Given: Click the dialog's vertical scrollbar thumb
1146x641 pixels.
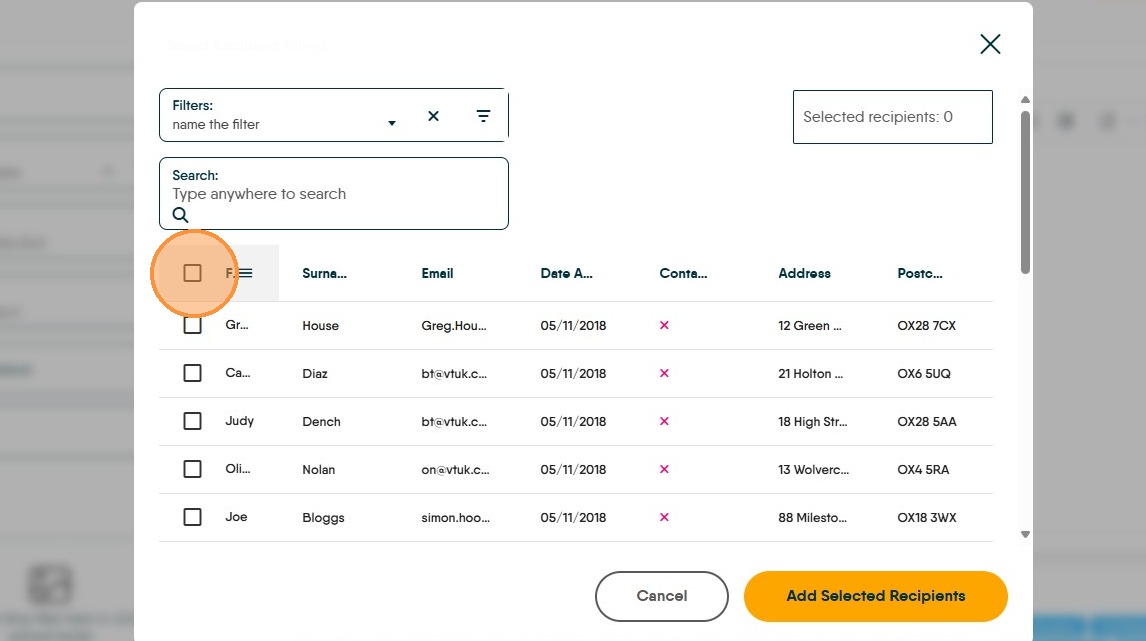Looking at the screenshot, I should (1025, 190).
